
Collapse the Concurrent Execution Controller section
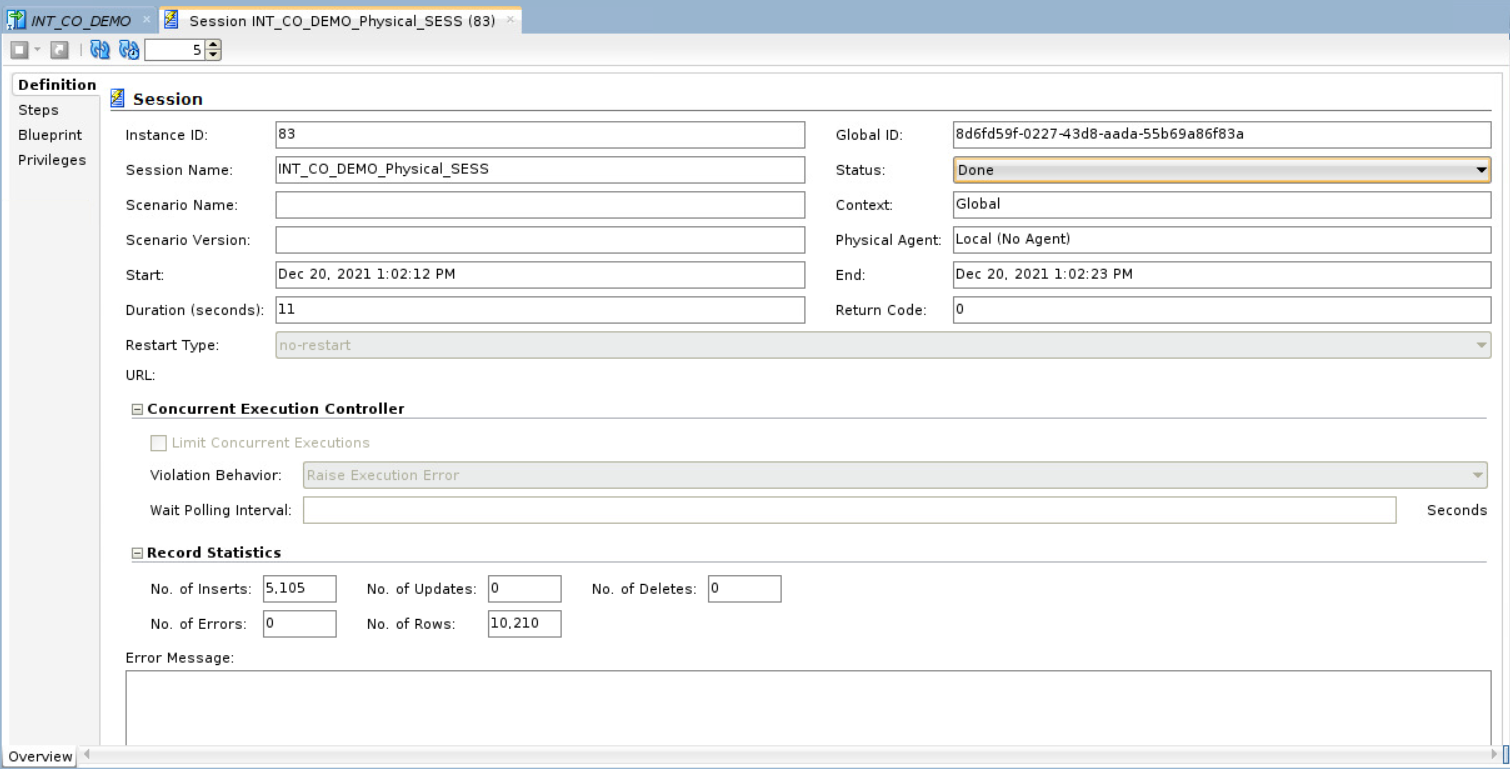(138, 409)
